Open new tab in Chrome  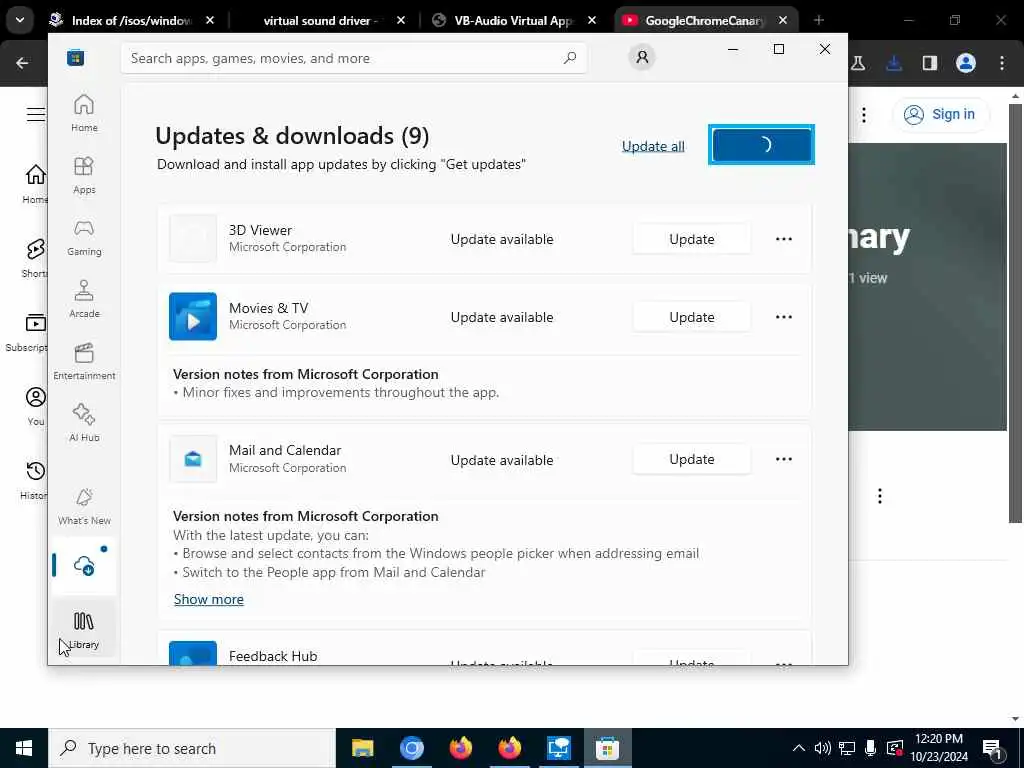tap(819, 20)
